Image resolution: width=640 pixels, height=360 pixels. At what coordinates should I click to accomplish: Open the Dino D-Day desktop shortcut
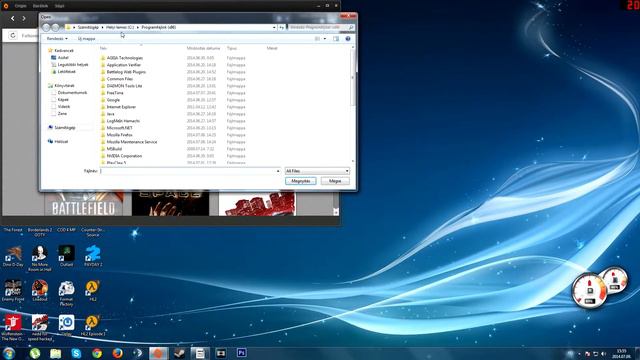13,256
